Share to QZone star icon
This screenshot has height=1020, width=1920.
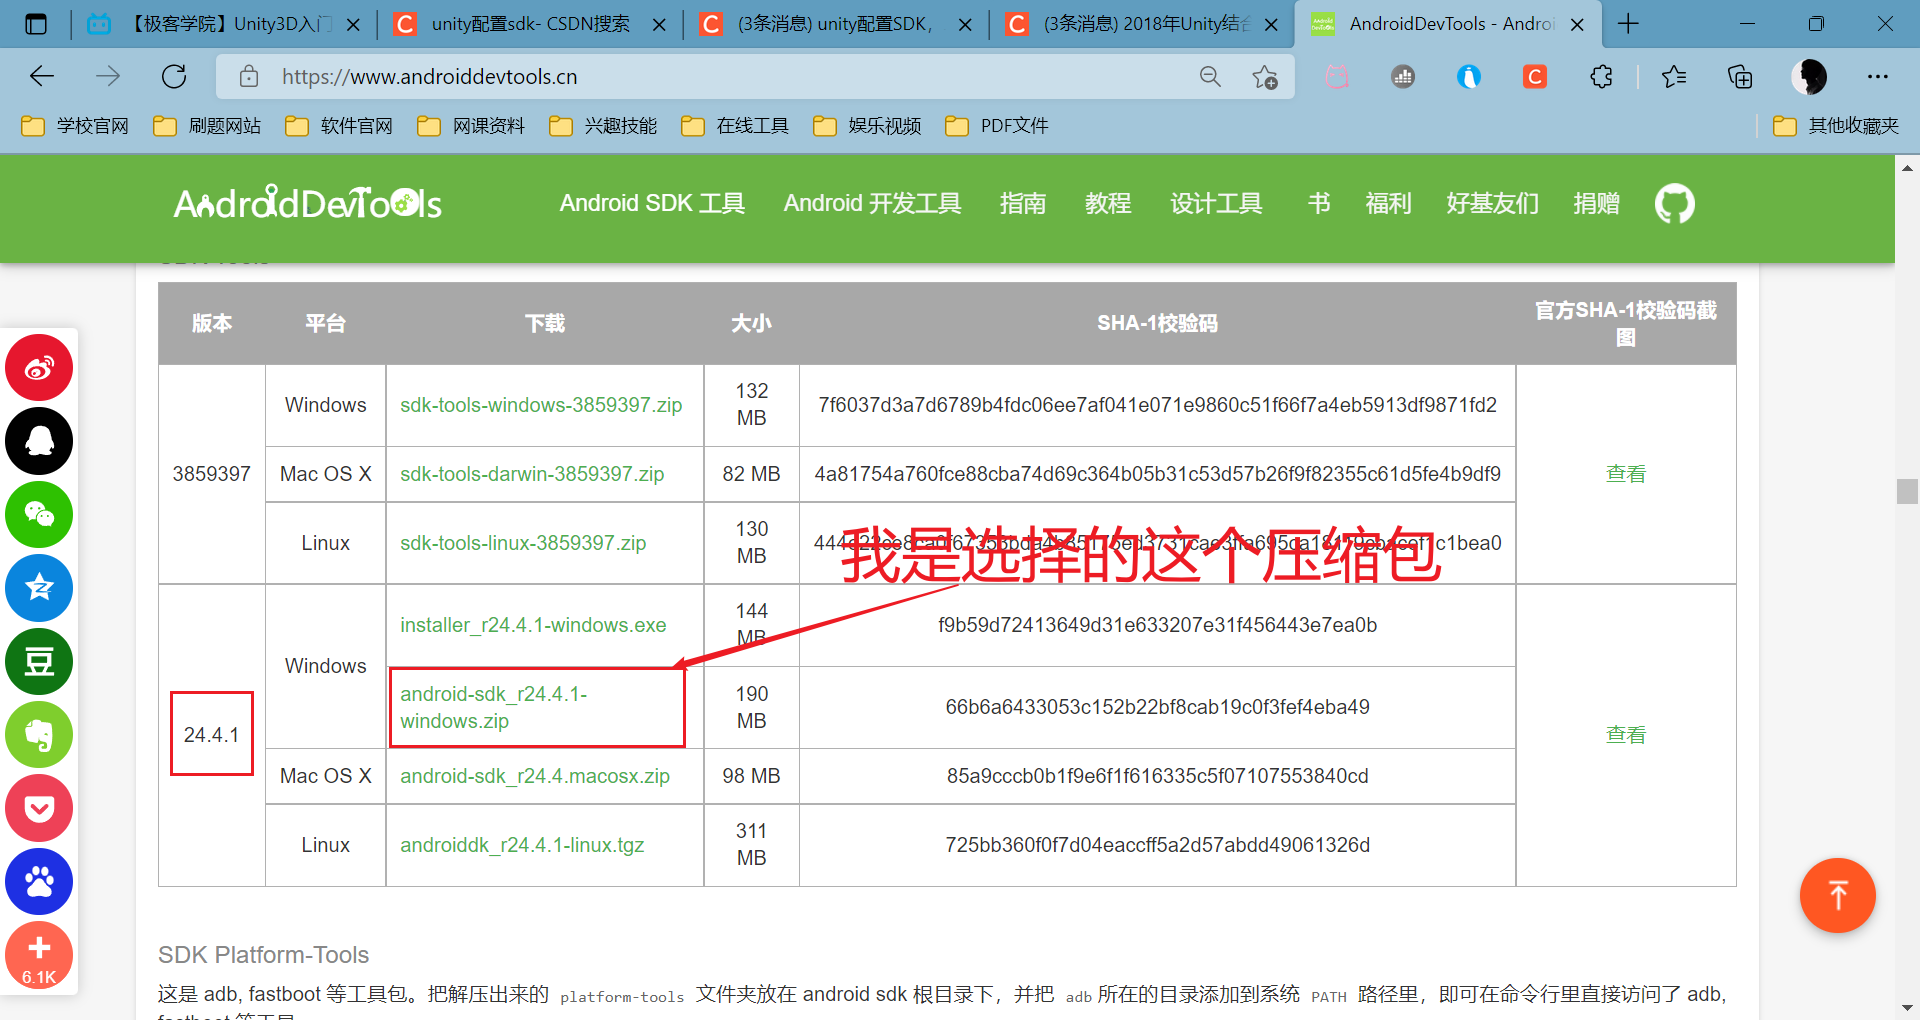coord(39,588)
